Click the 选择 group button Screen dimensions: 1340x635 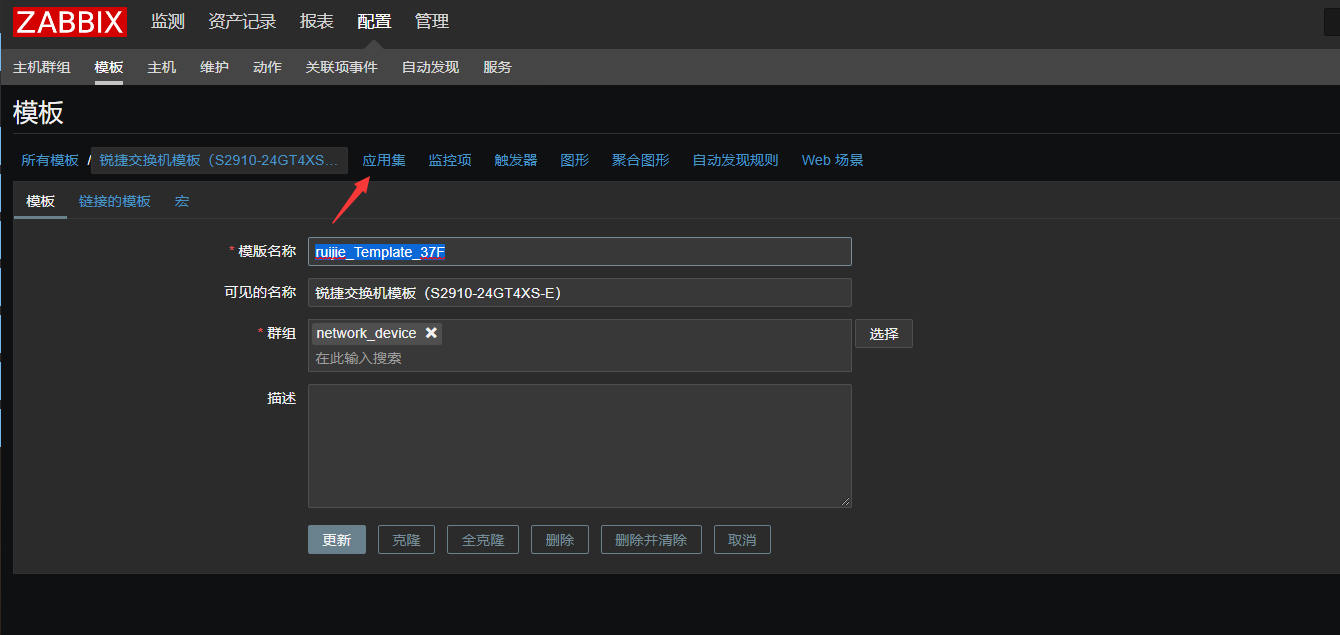884,334
